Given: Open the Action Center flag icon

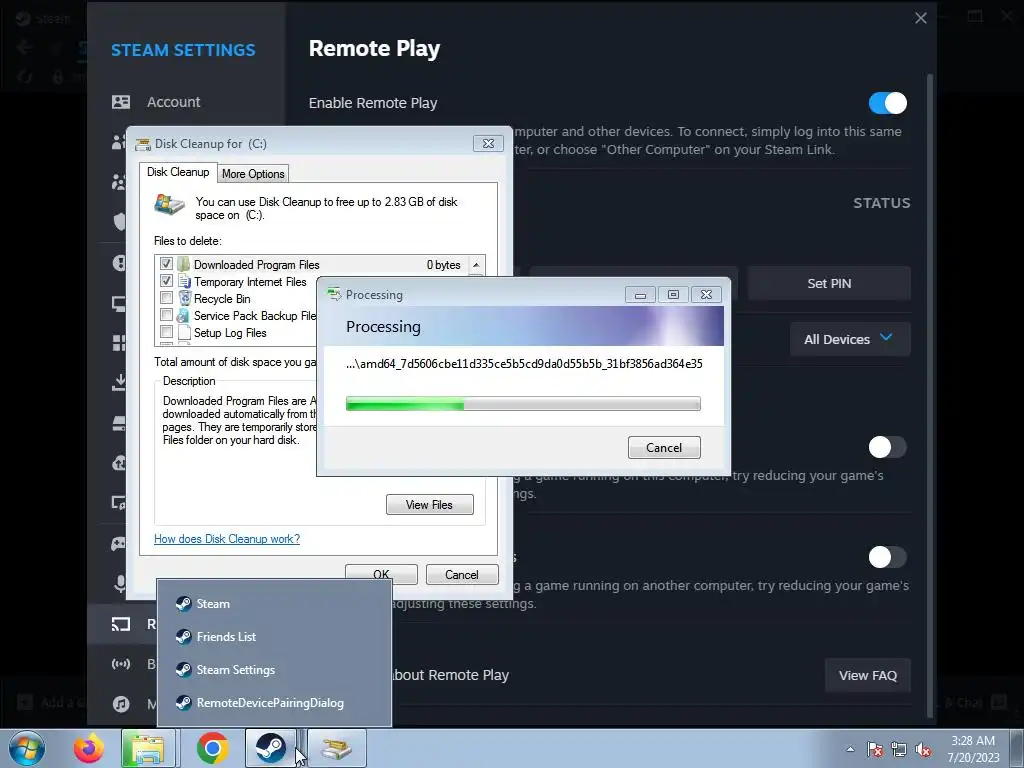Looking at the screenshot, I should coord(875,750).
